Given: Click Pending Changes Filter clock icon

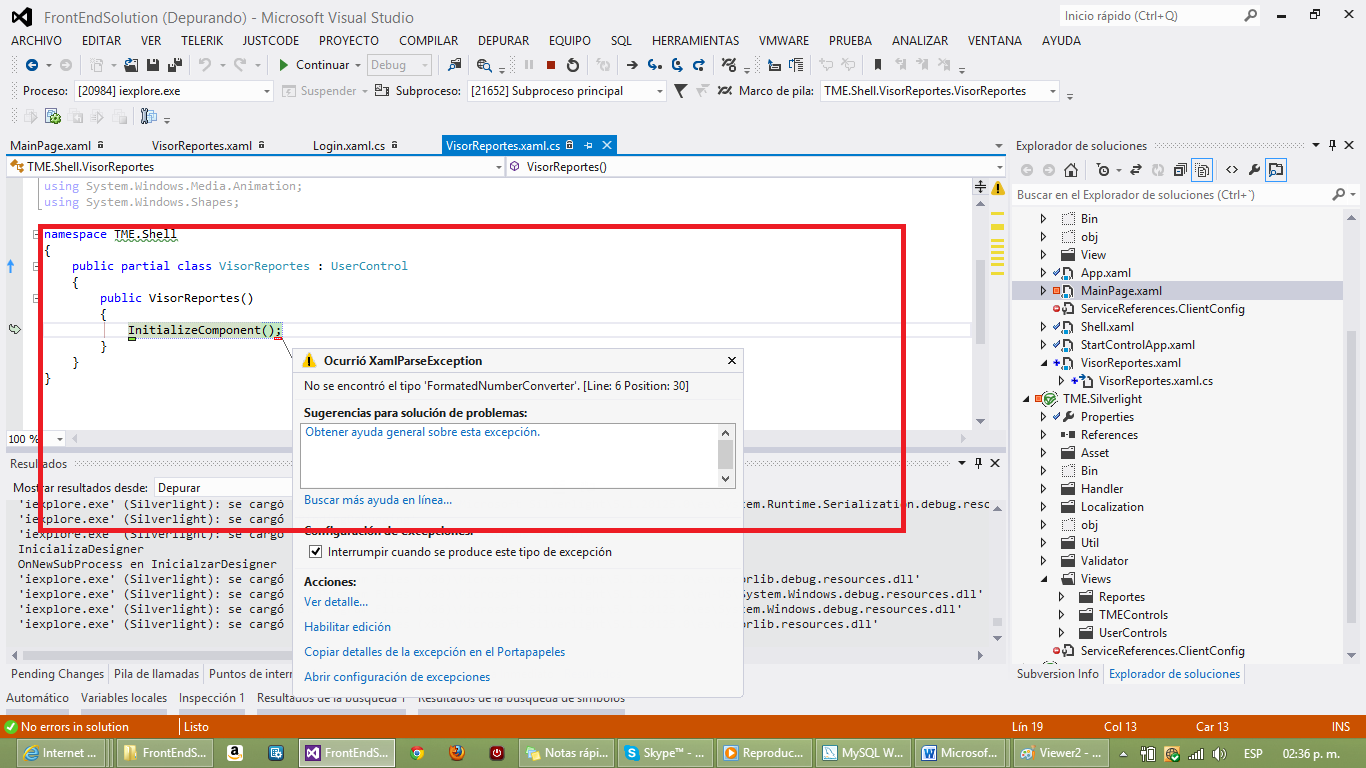Looking at the screenshot, I should click(1102, 170).
